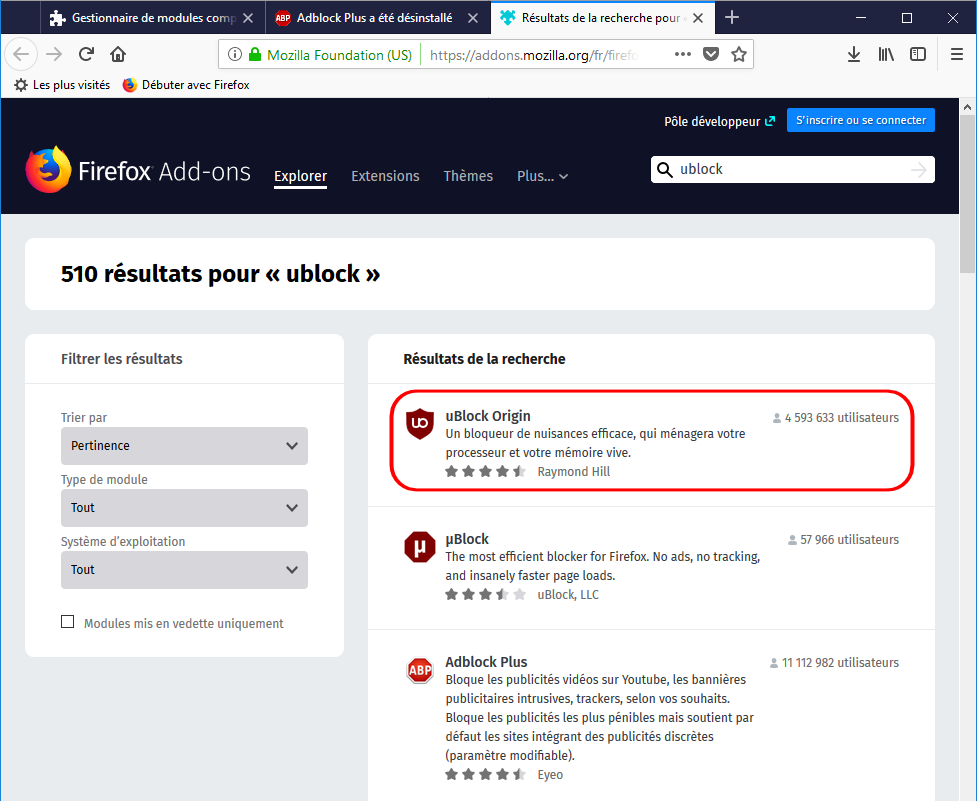This screenshot has height=801, width=977.
Task: Open the Downloads panel
Action: point(854,54)
